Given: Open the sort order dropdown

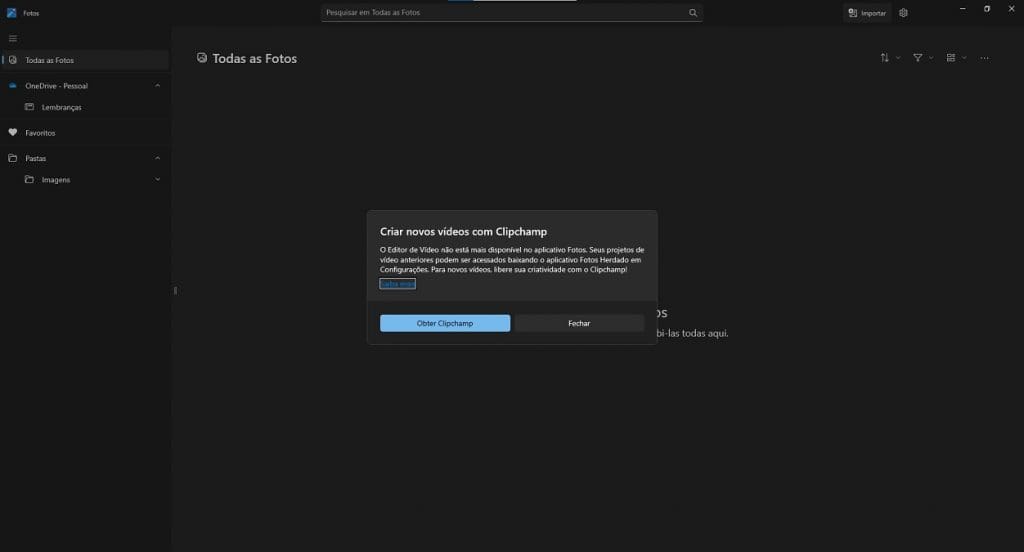Looking at the screenshot, I should pos(890,57).
